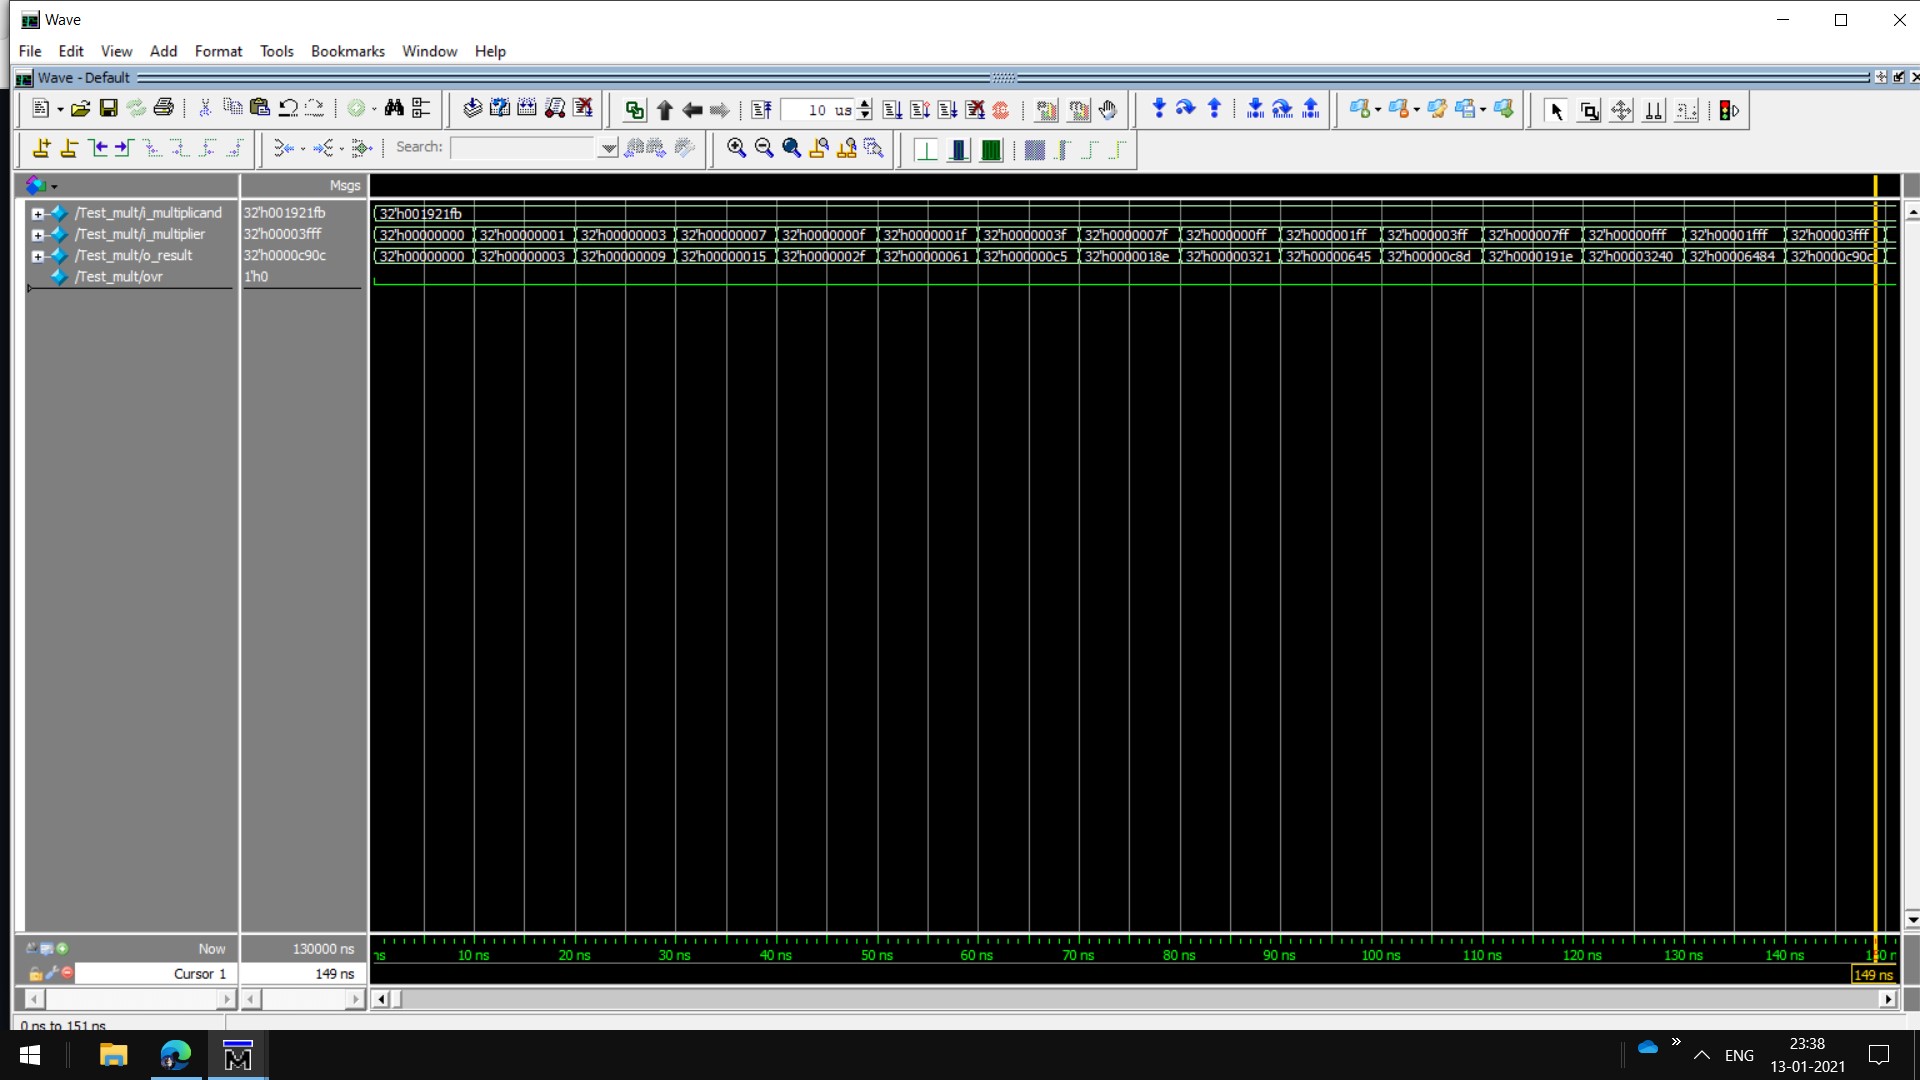
Task: Open the Search field dropdown arrow
Action: [607, 148]
